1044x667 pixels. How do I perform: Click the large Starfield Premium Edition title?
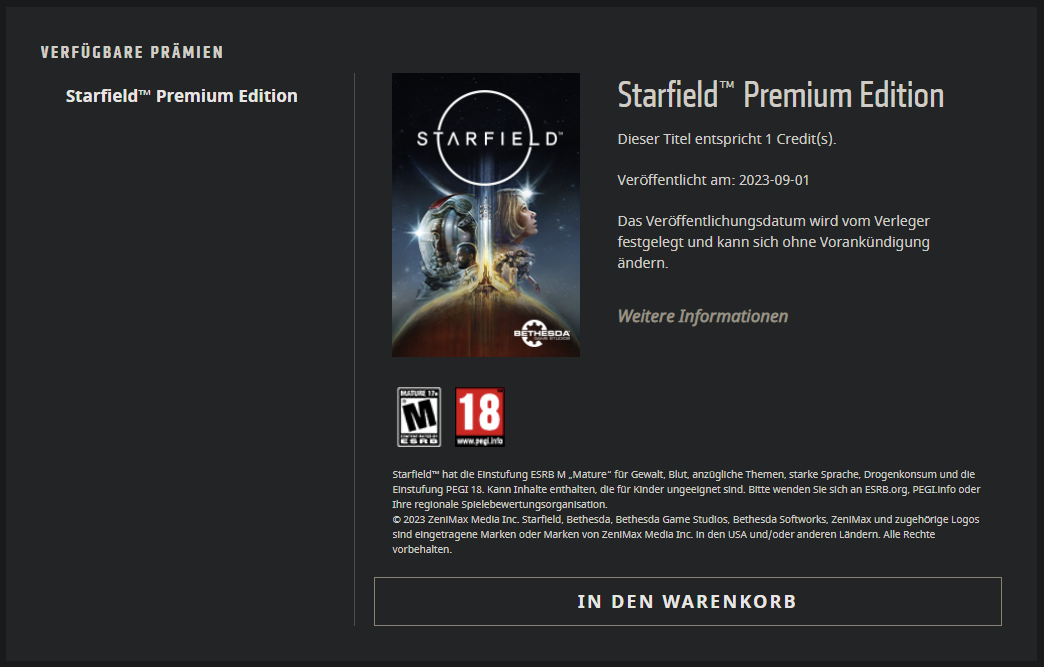pyautogui.click(x=780, y=95)
